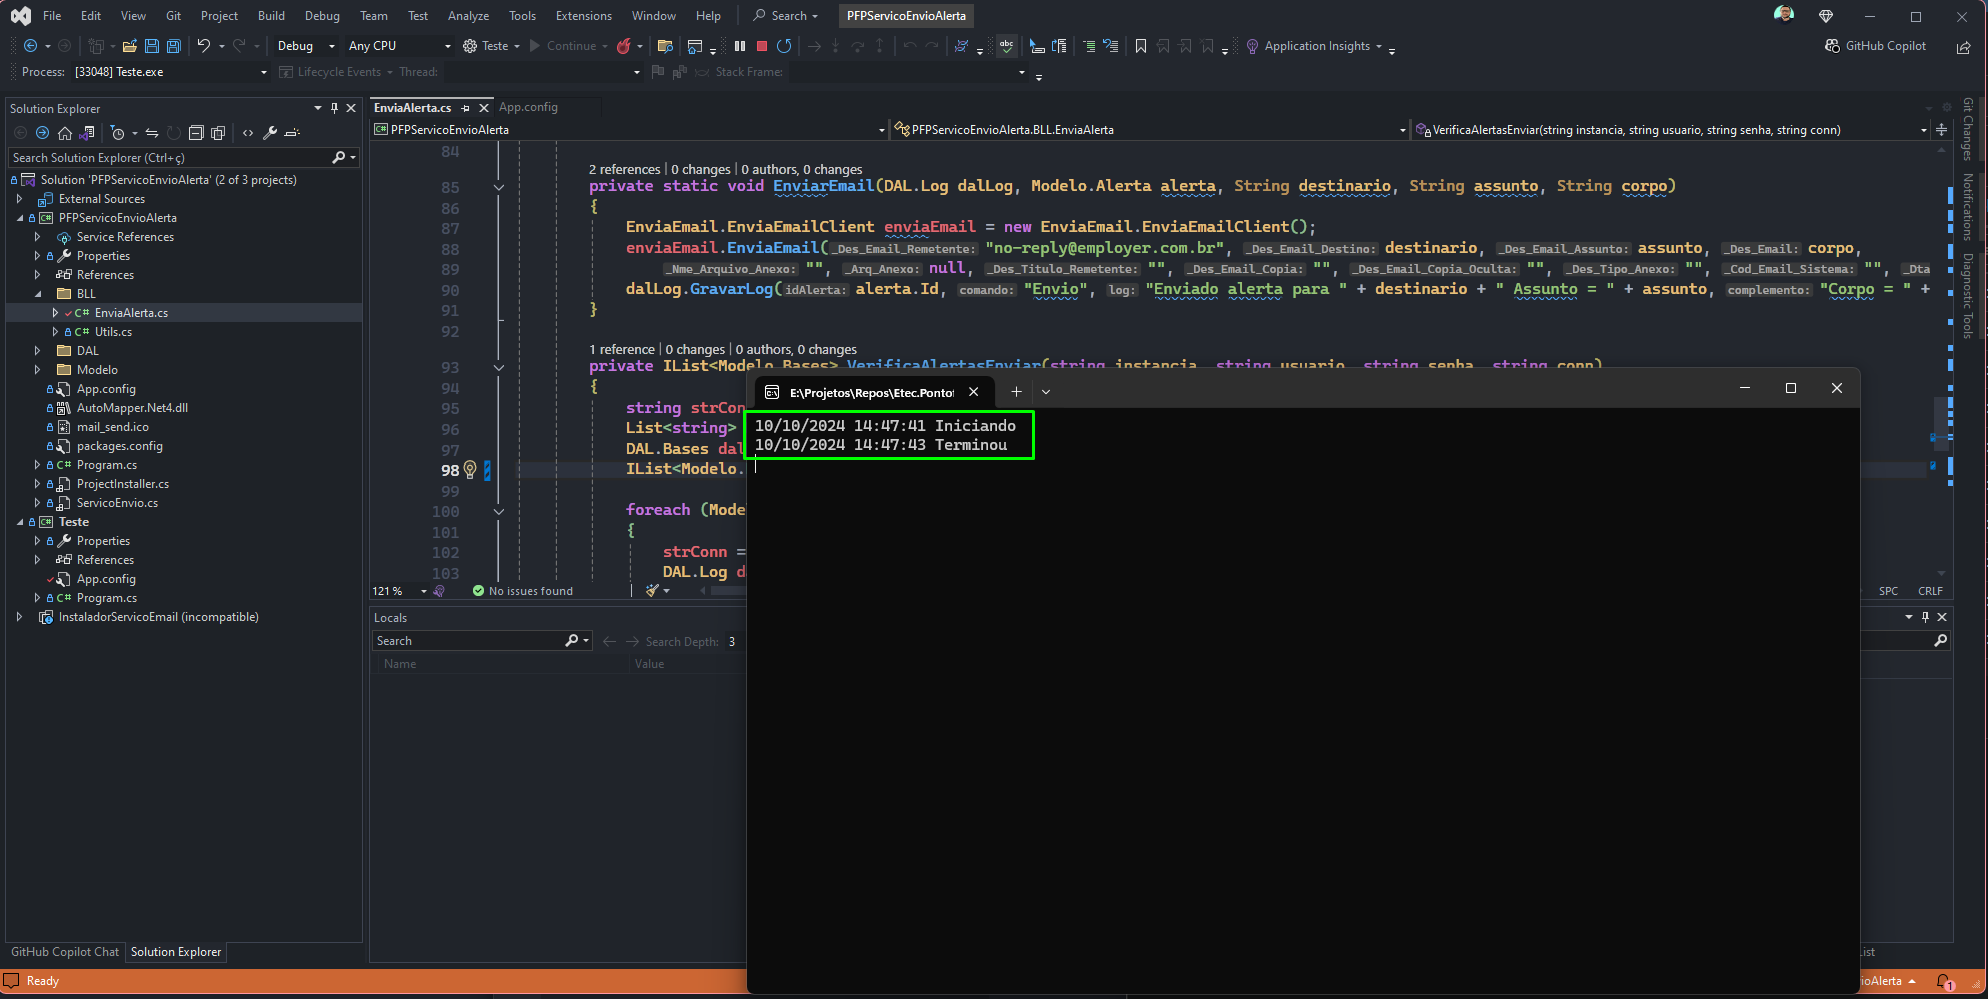Image resolution: width=1988 pixels, height=999 pixels.
Task: Click the vertical scrollbar of the code editor
Action: coord(1942,362)
